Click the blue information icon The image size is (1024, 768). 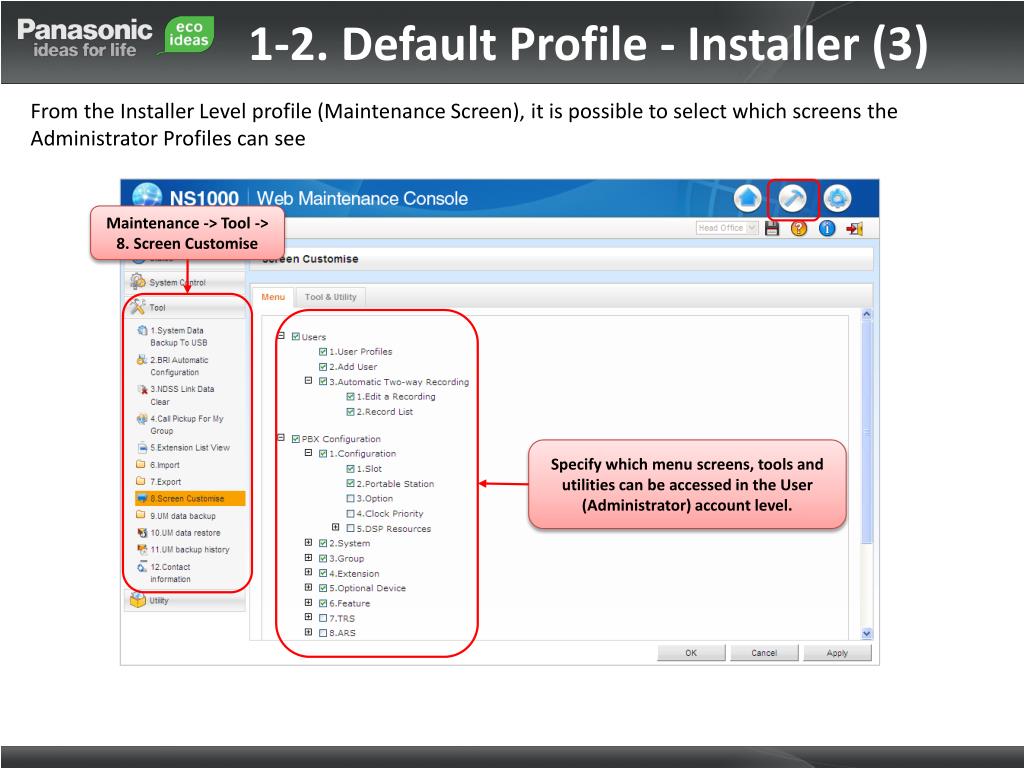coord(827,228)
